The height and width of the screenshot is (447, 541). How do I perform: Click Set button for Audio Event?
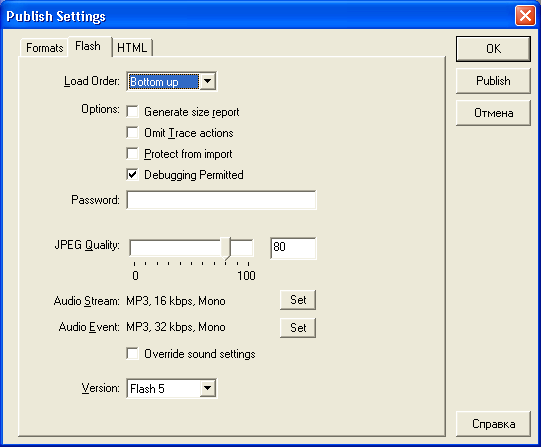(298, 328)
